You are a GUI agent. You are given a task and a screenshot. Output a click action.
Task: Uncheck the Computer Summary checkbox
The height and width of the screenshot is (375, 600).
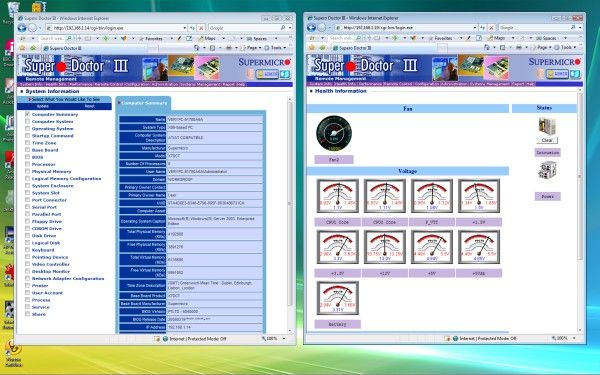click(x=28, y=114)
